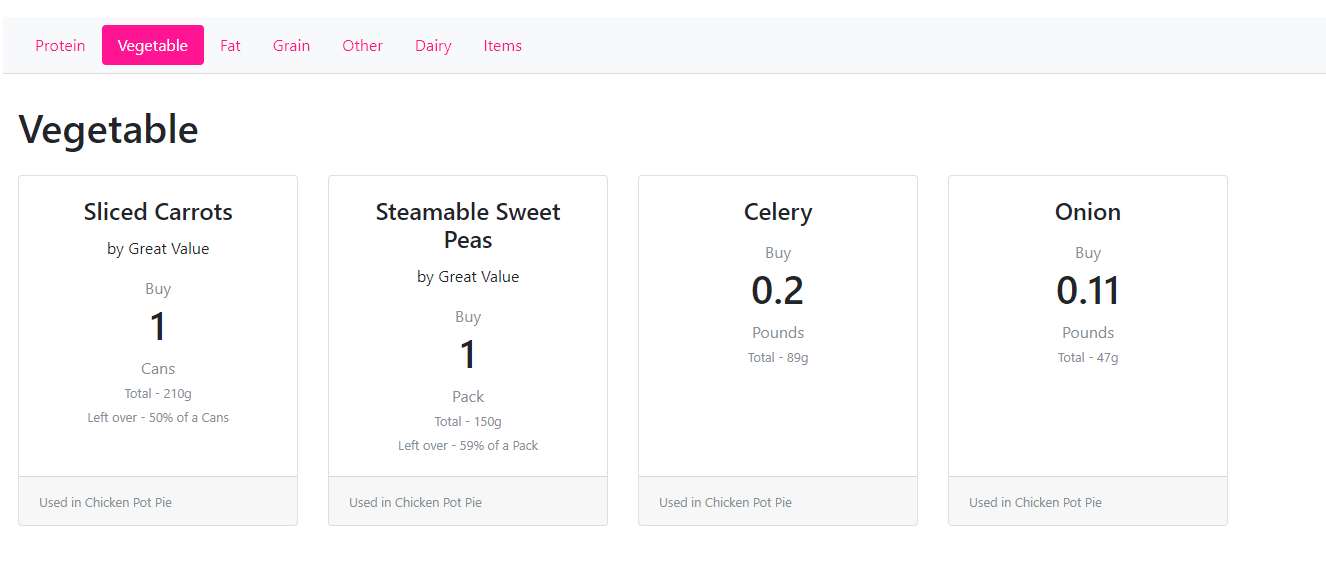Select the Sliced Carrots card title

click(158, 212)
